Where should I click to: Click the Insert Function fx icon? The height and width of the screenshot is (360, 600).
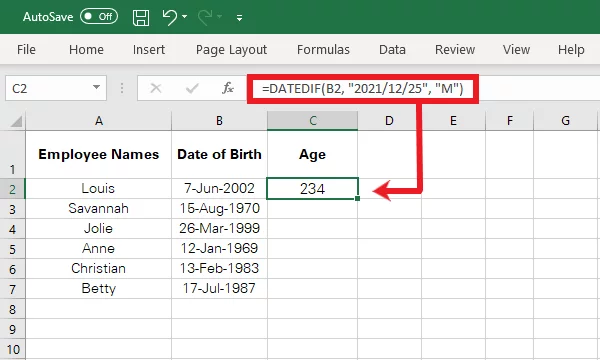point(228,88)
